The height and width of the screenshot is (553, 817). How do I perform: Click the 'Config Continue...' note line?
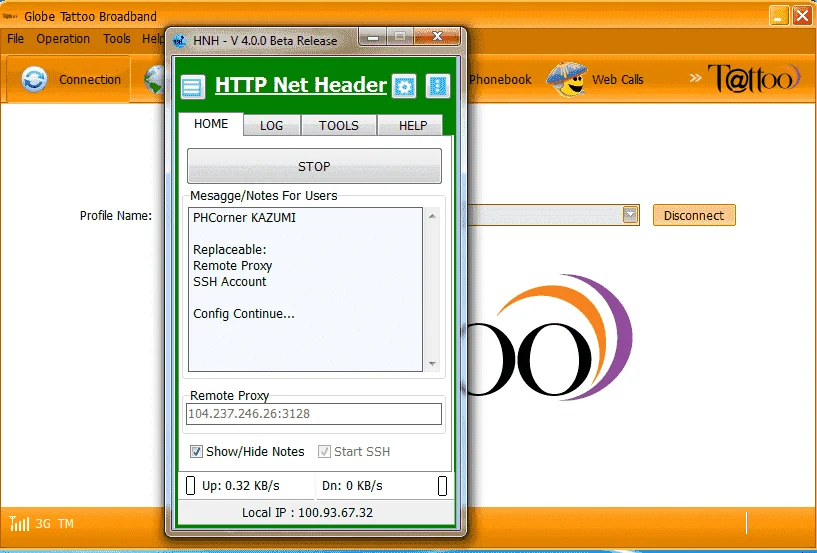243,314
